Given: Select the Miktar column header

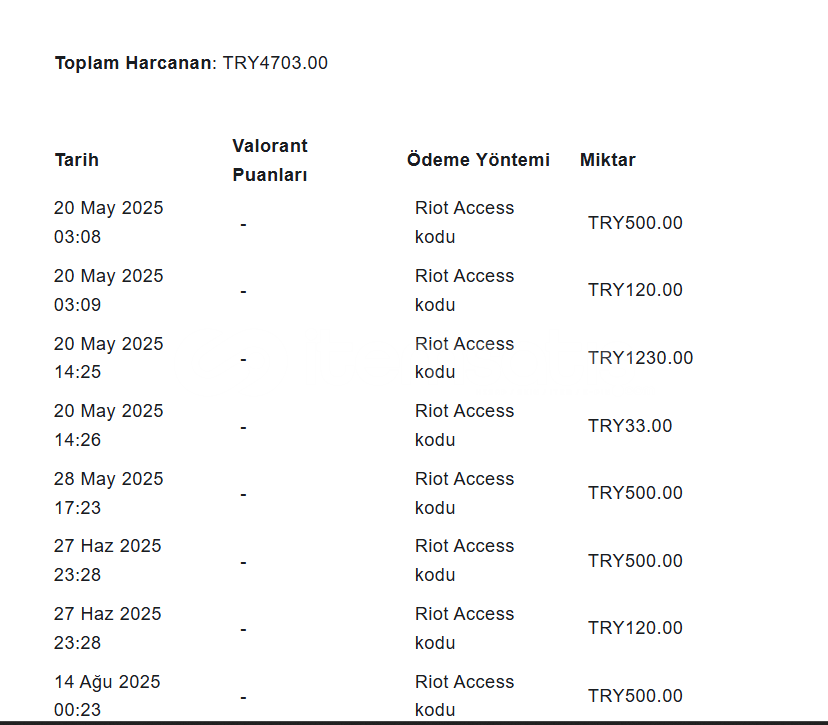Looking at the screenshot, I should [x=607, y=160].
